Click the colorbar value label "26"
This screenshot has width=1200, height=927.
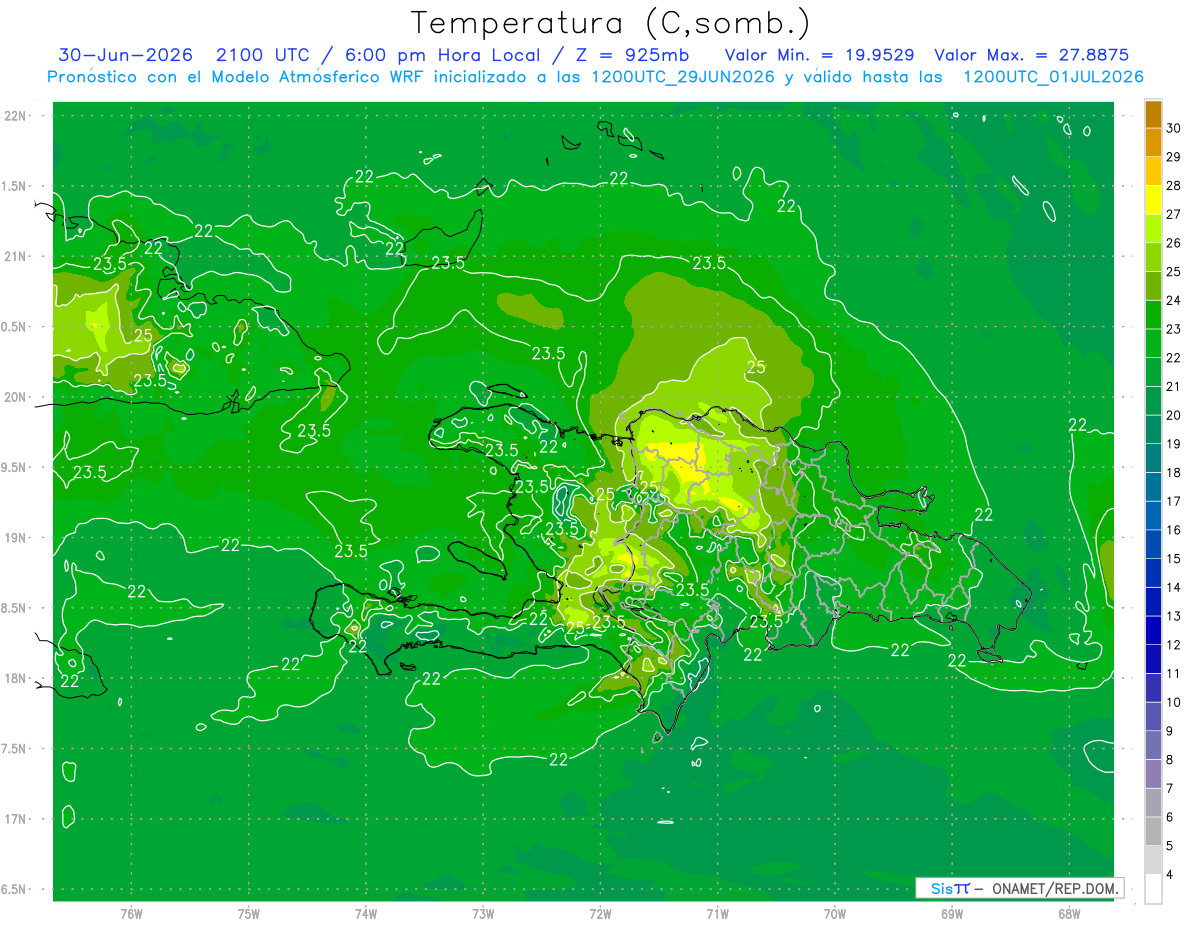pyautogui.click(x=1175, y=243)
